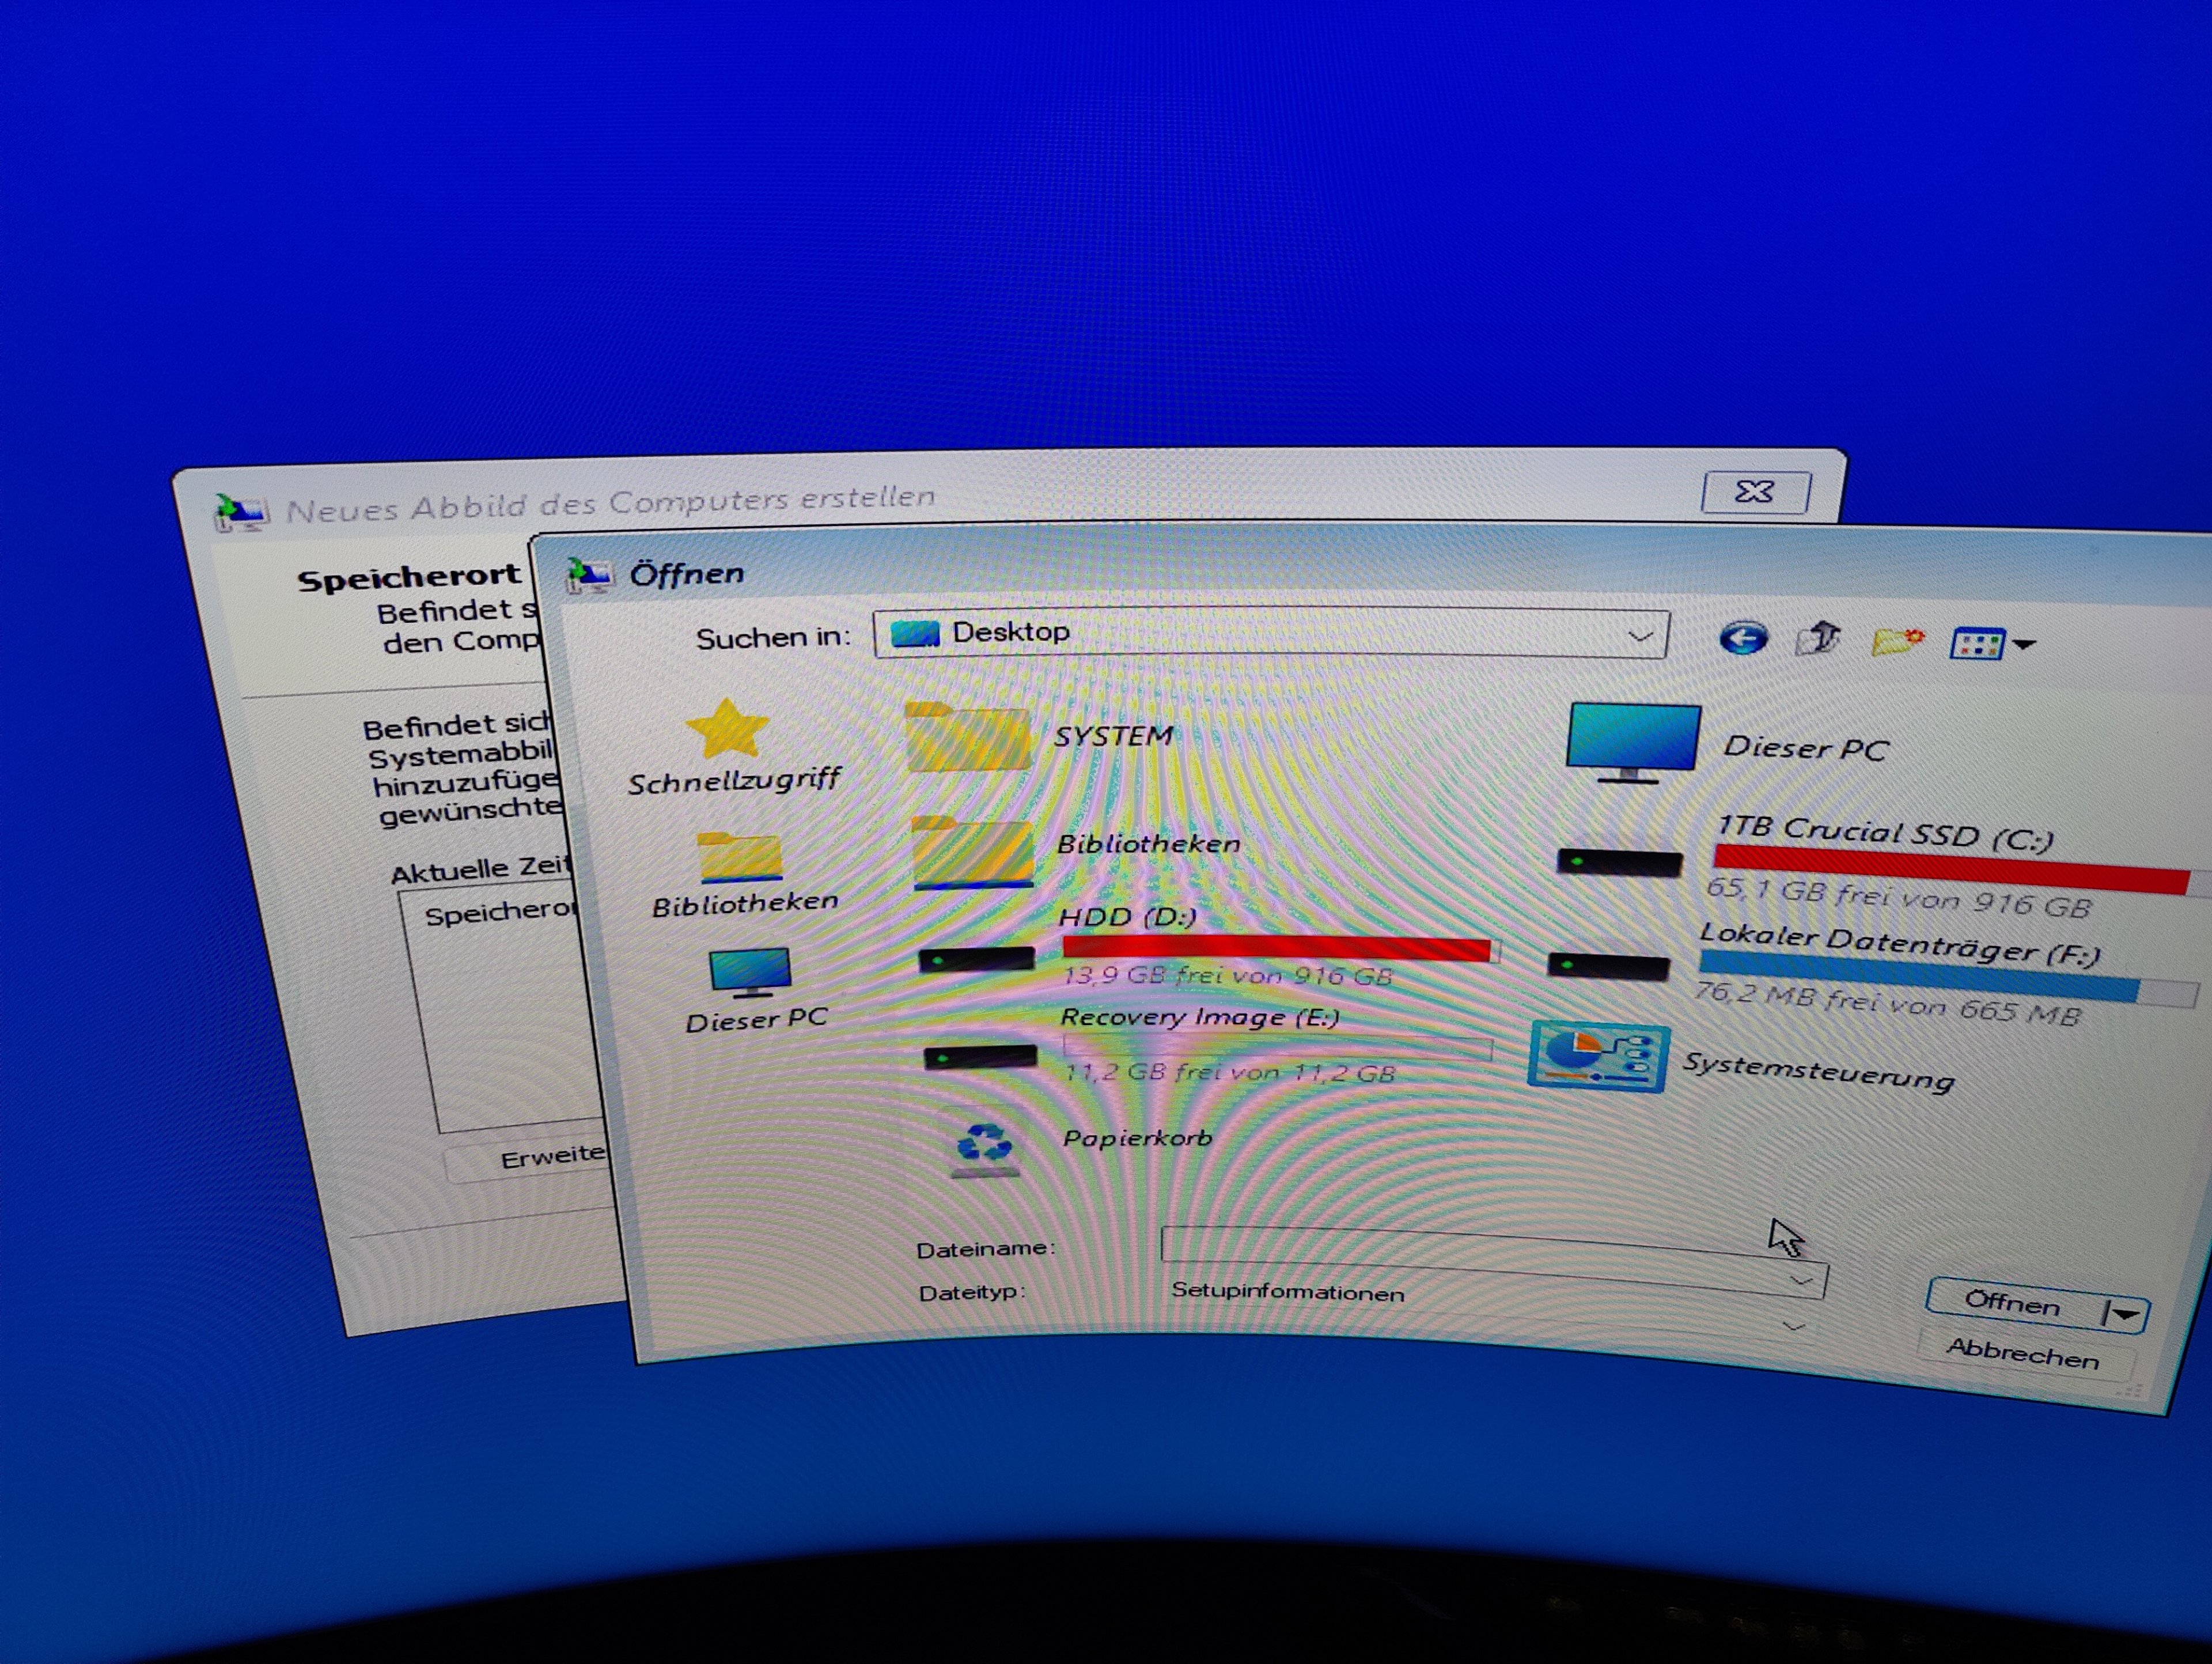Screen dimensions: 2212x1664
Task: Create a new folder icon
Action: (1897, 641)
